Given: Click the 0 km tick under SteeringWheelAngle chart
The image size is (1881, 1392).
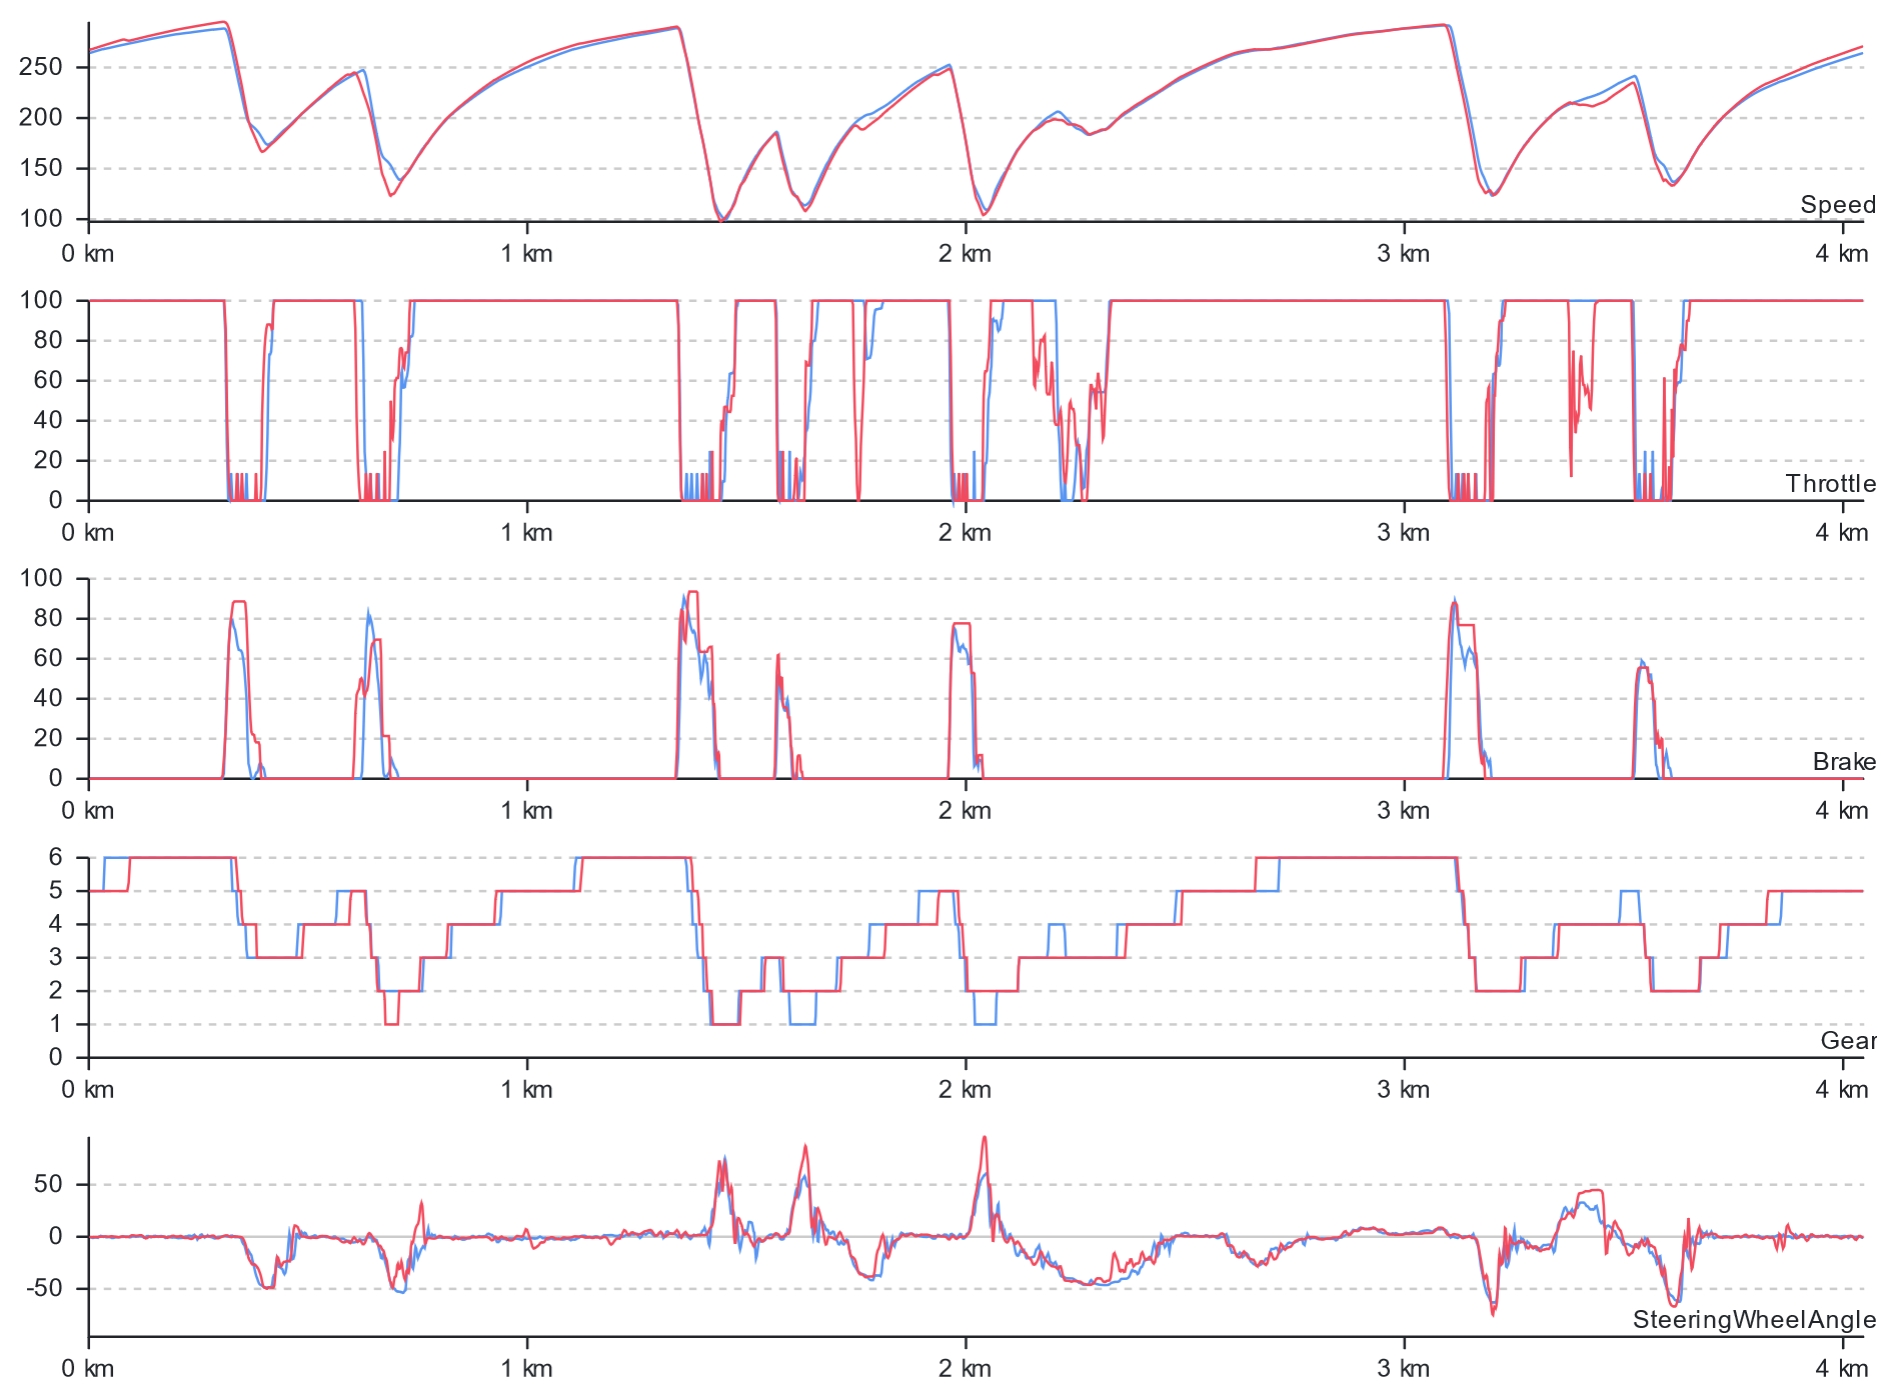Looking at the screenshot, I should [88, 1369].
